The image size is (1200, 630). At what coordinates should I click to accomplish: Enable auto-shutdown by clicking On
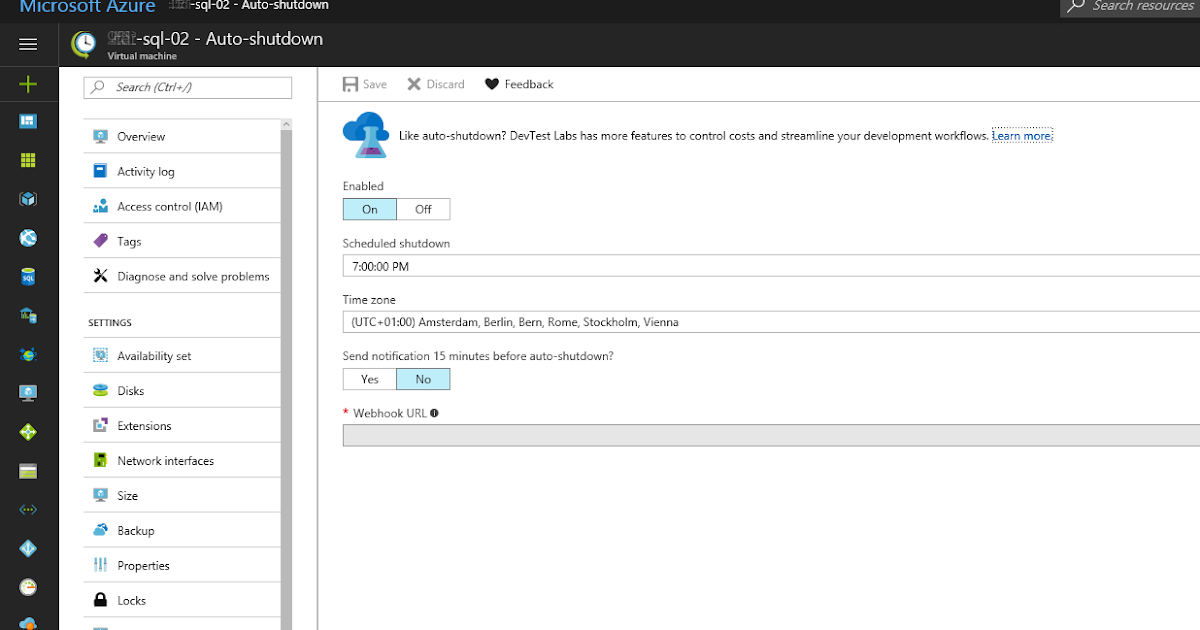click(369, 209)
